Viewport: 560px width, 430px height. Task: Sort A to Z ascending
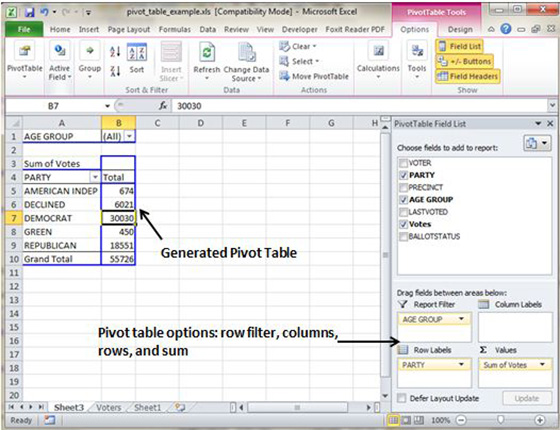(x=115, y=51)
